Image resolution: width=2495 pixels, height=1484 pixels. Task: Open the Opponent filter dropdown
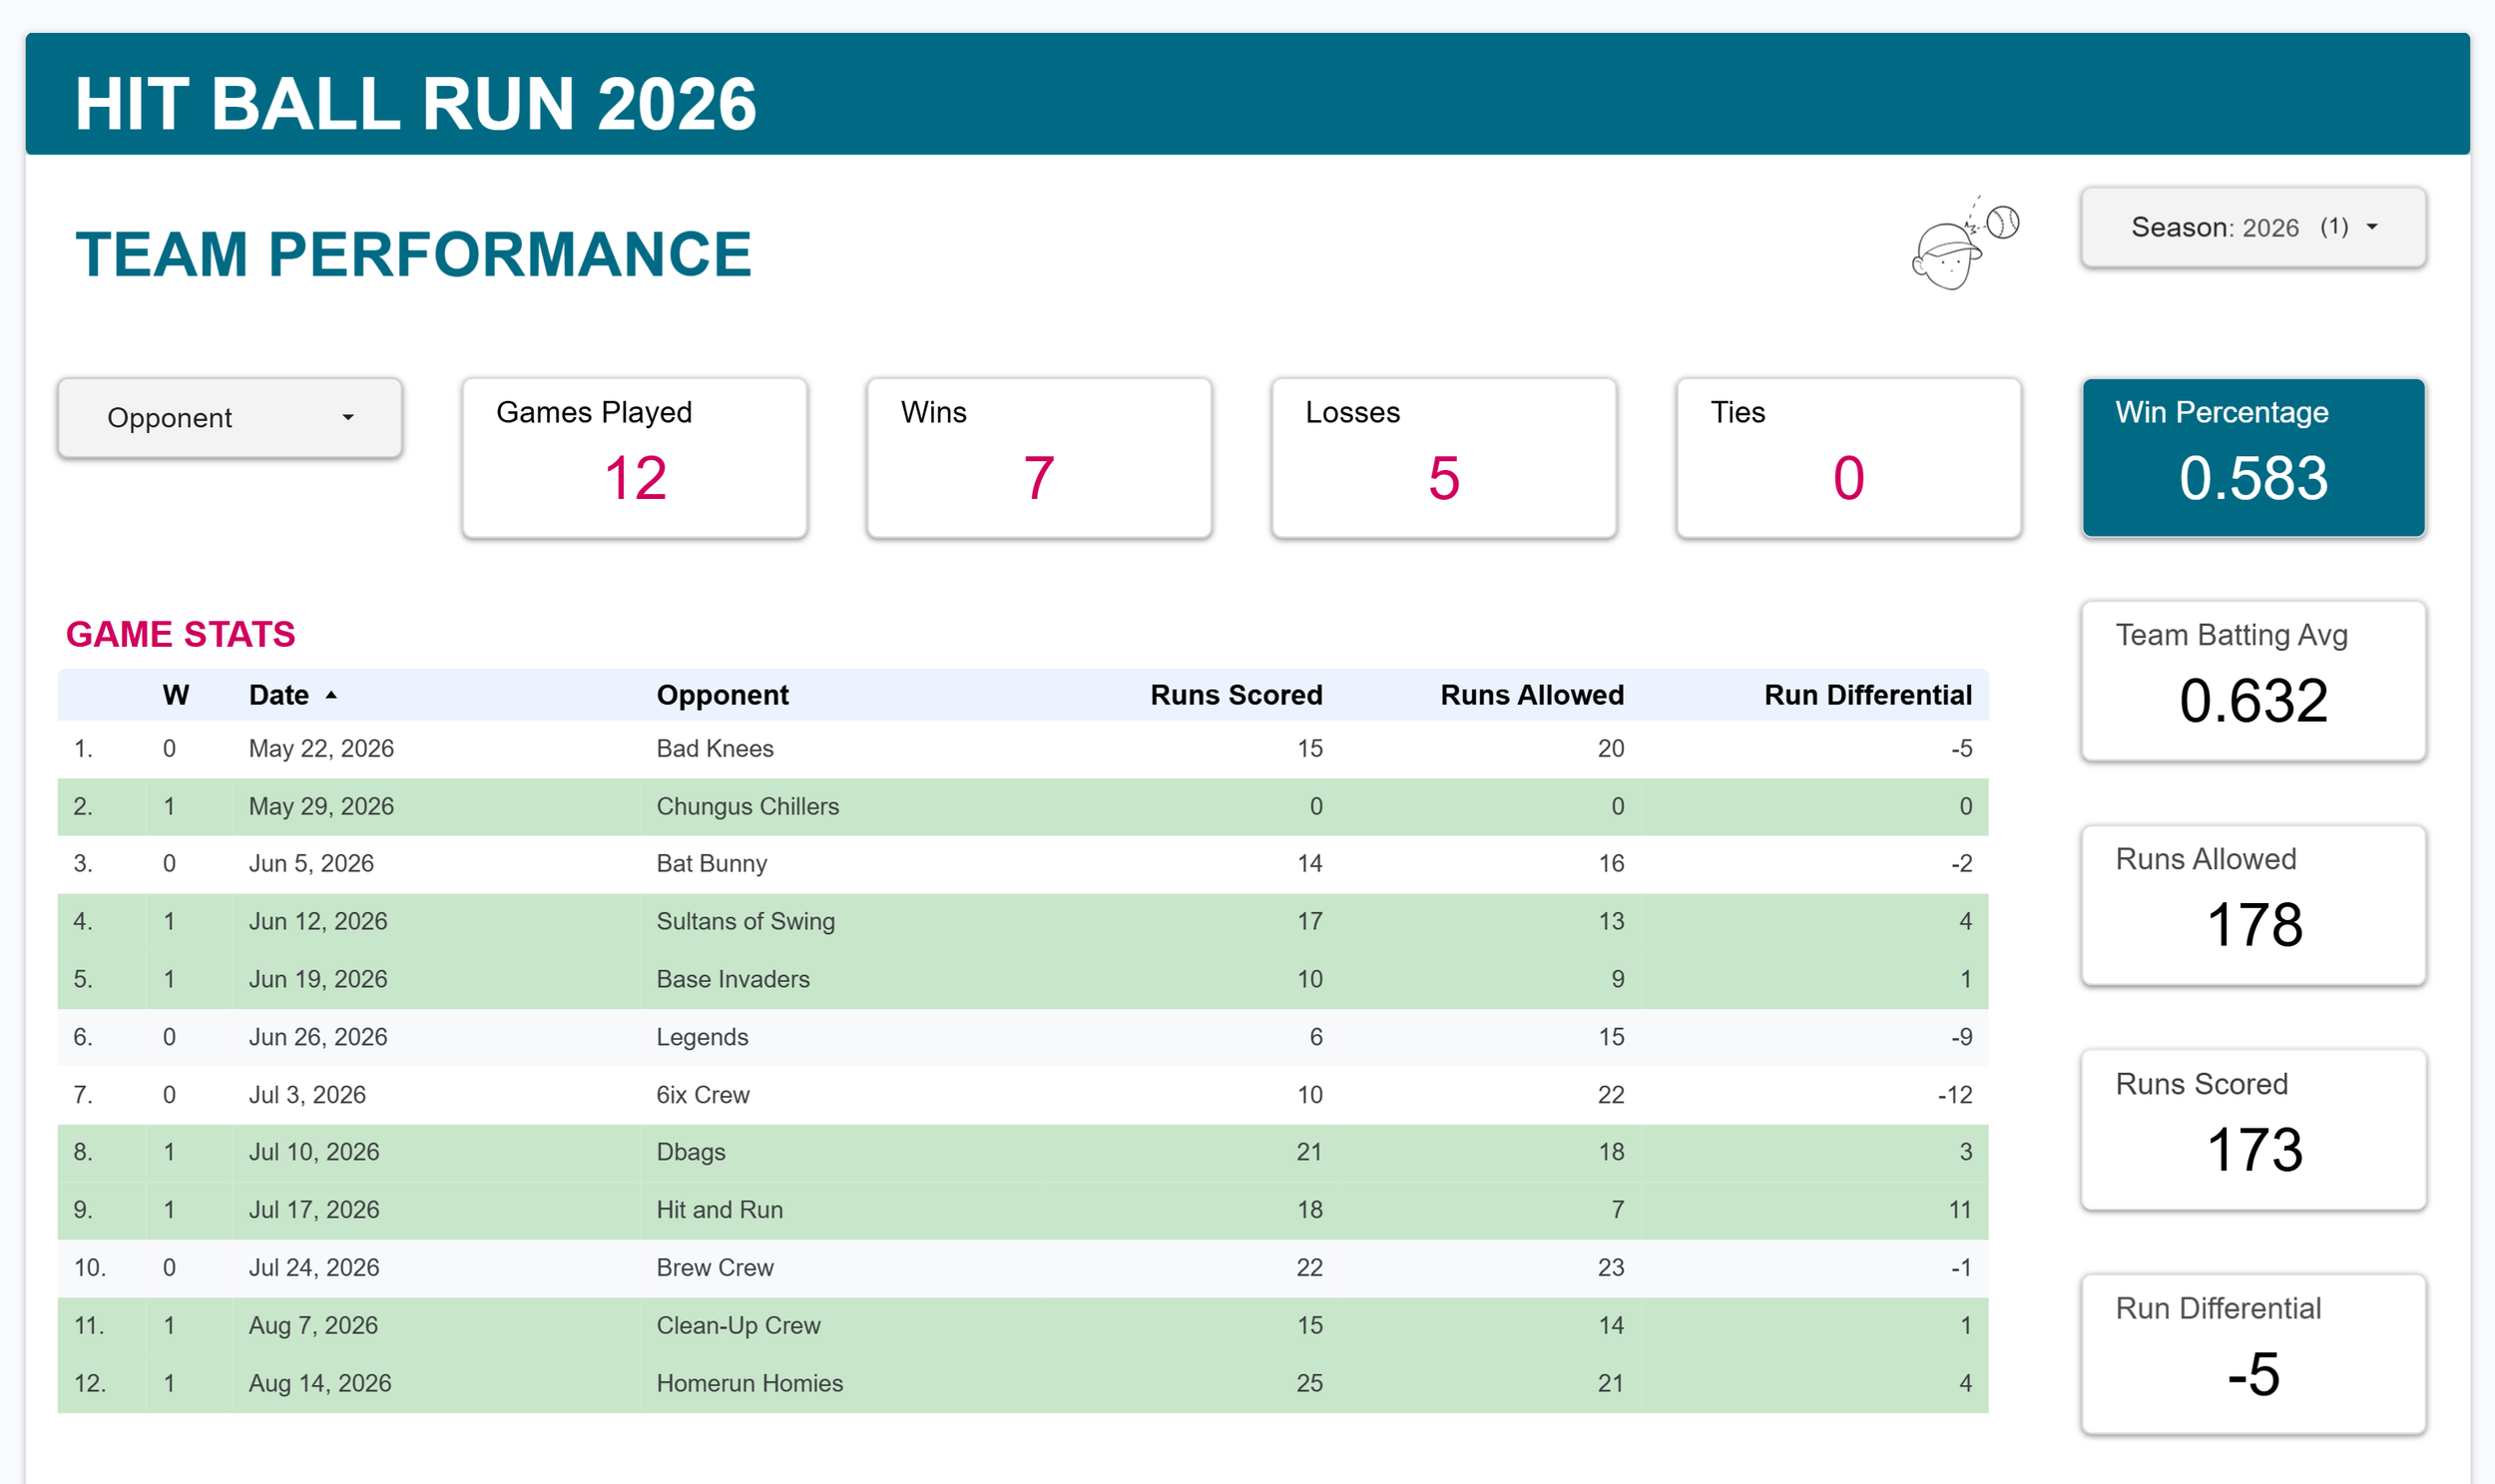click(230, 418)
